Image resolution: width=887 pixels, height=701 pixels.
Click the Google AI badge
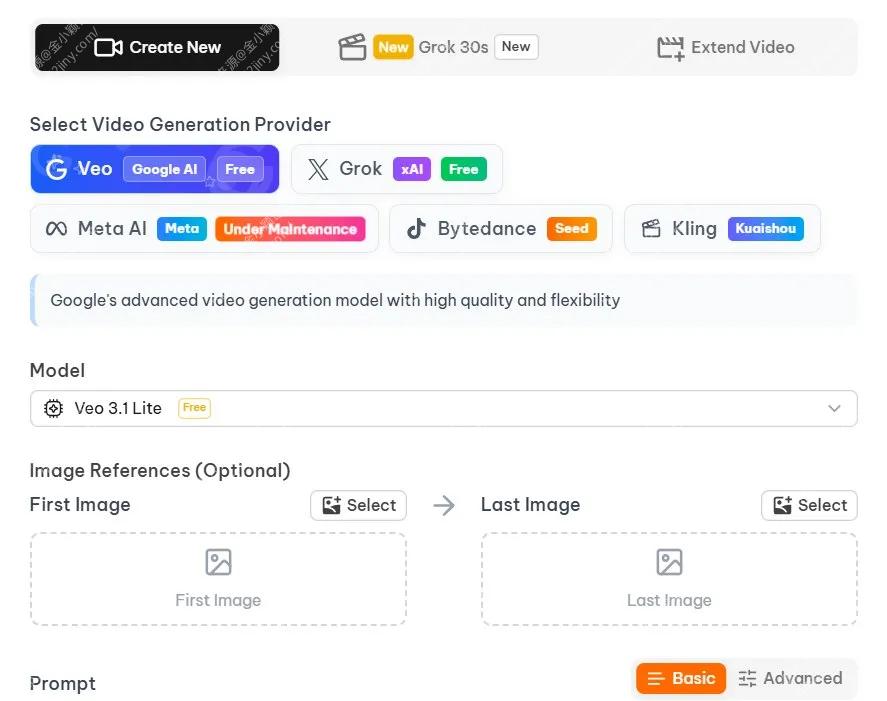165,169
